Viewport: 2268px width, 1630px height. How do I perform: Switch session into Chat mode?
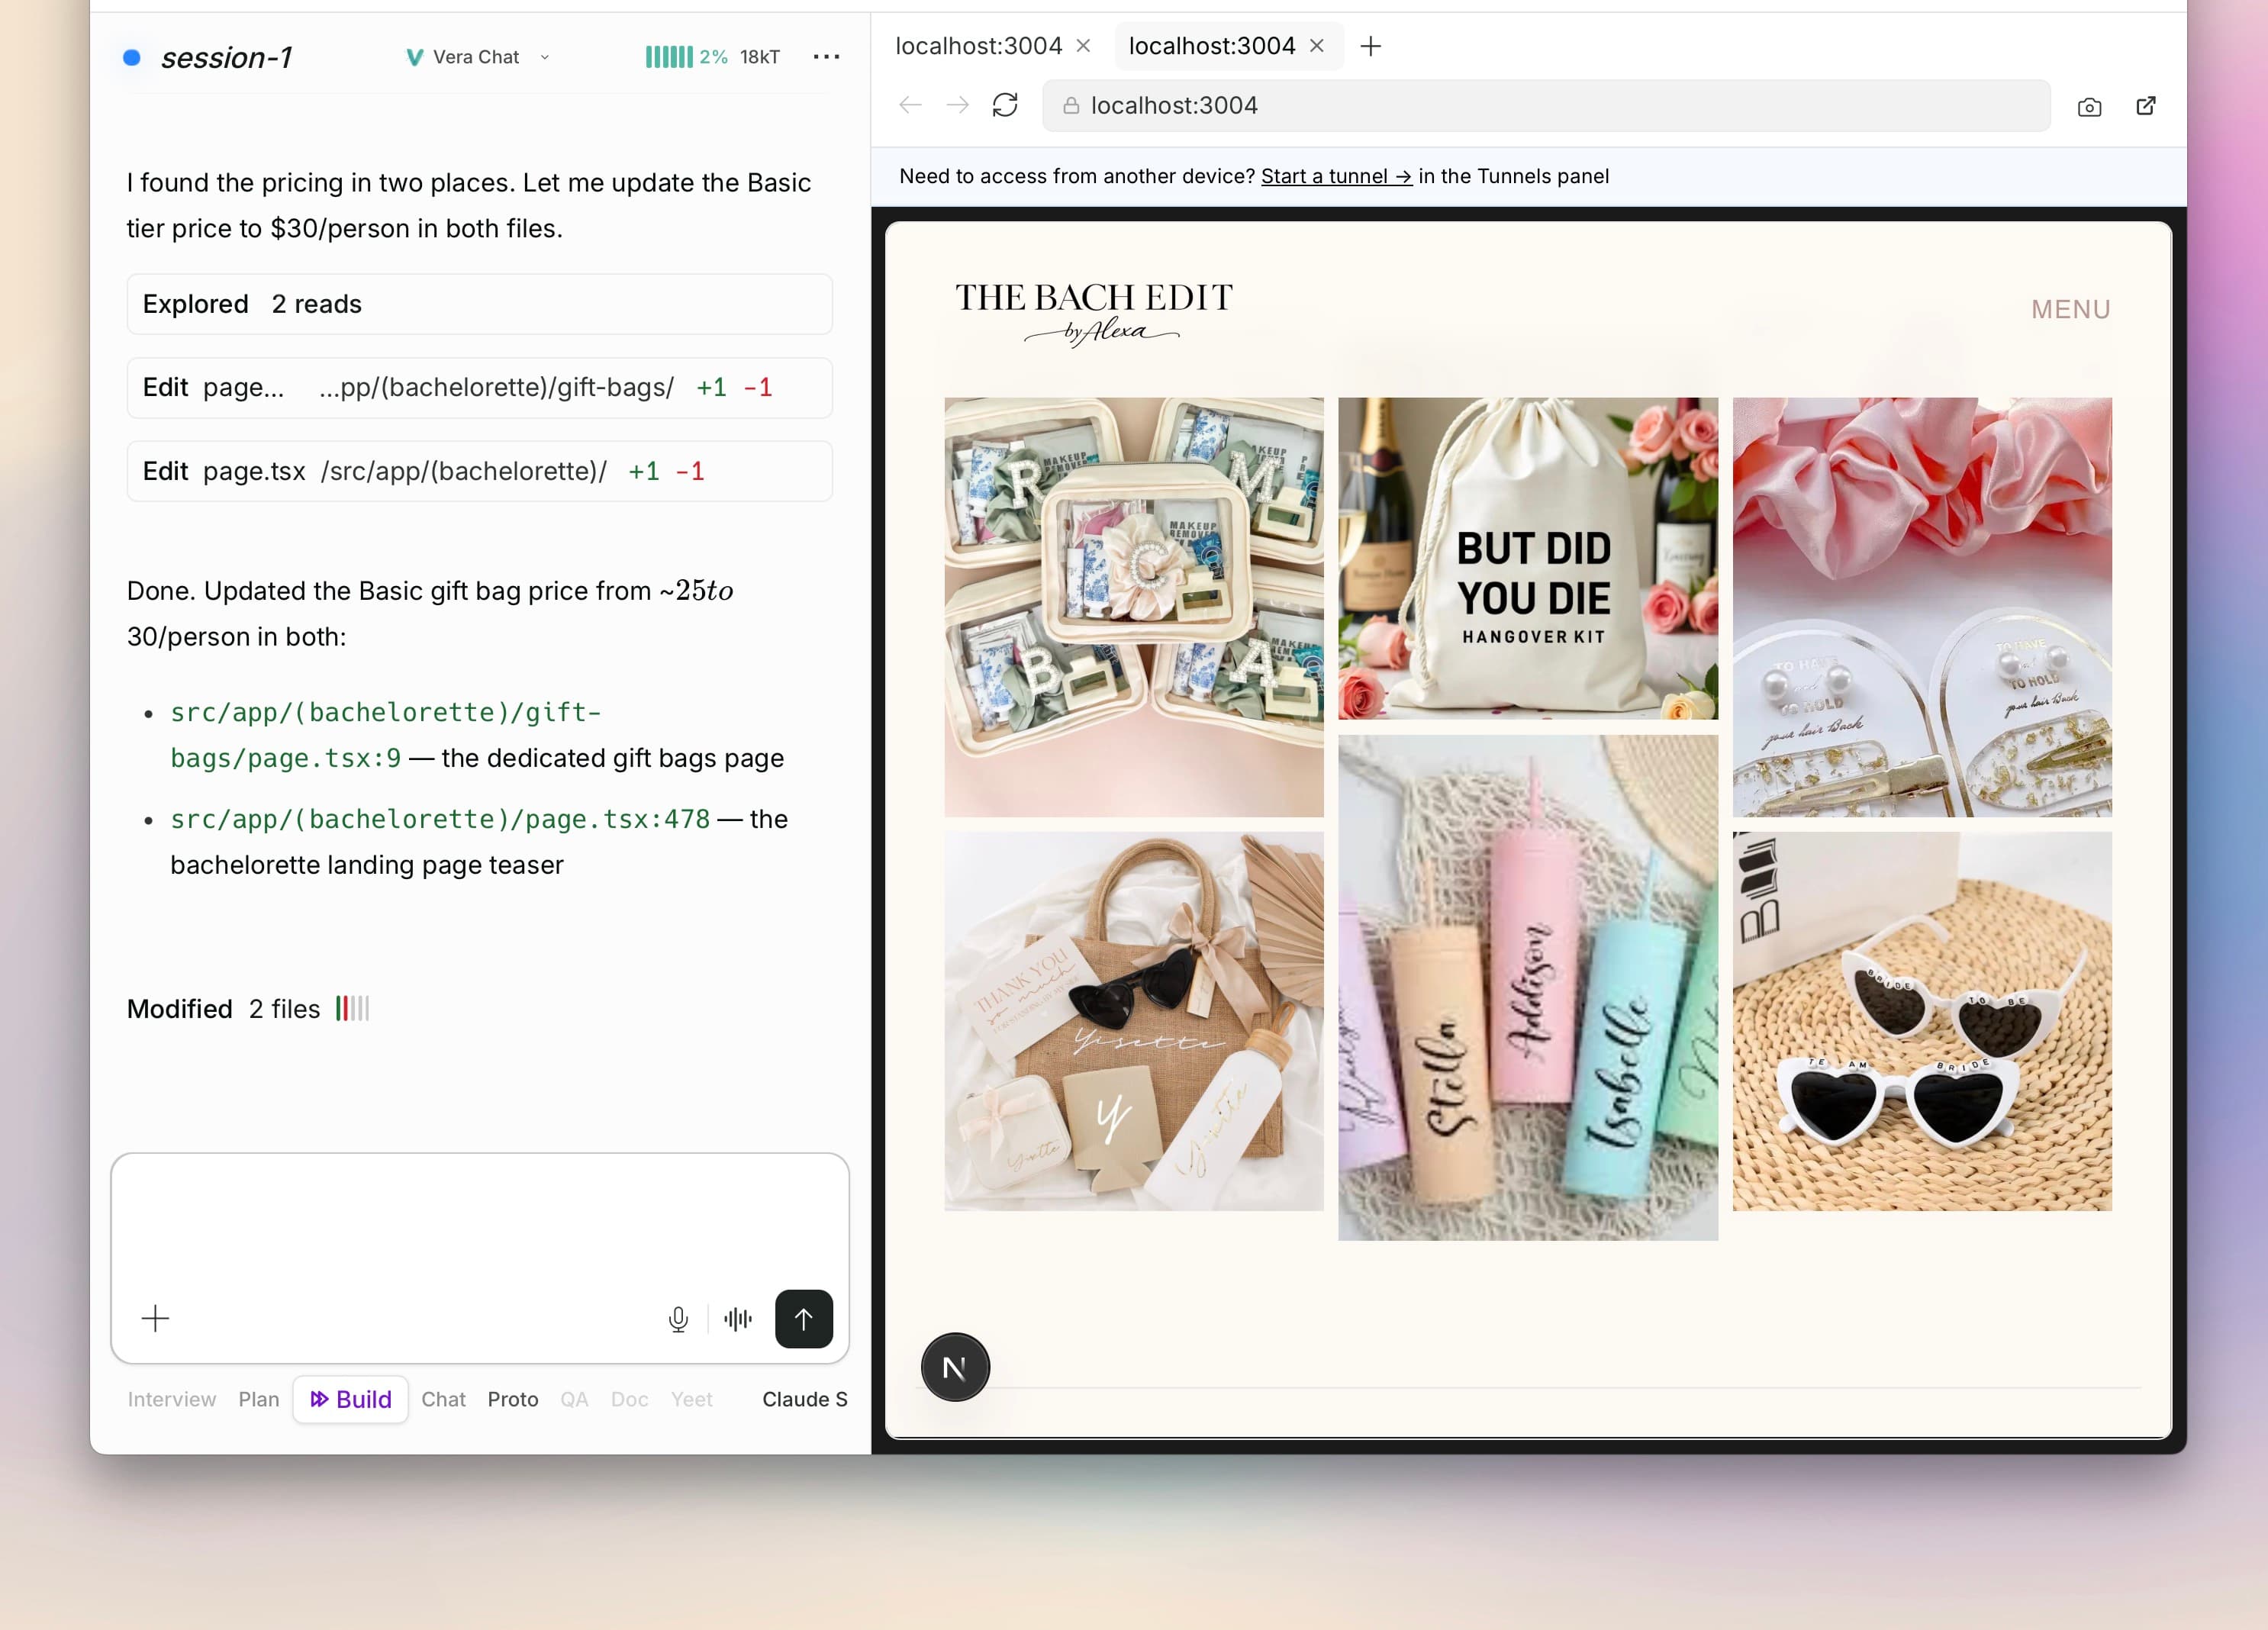click(443, 1399)
